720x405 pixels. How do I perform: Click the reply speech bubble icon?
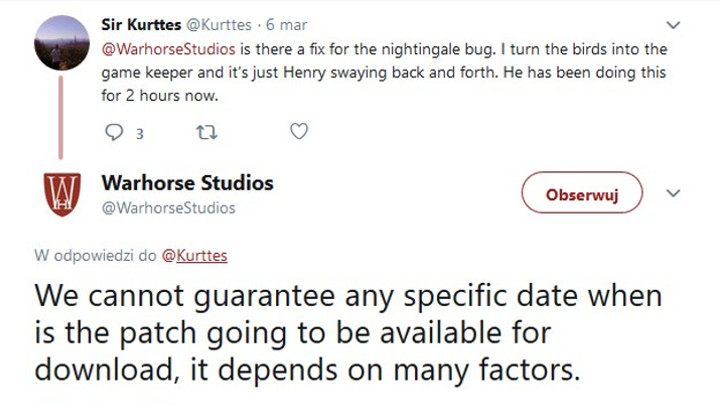point(112,131)
